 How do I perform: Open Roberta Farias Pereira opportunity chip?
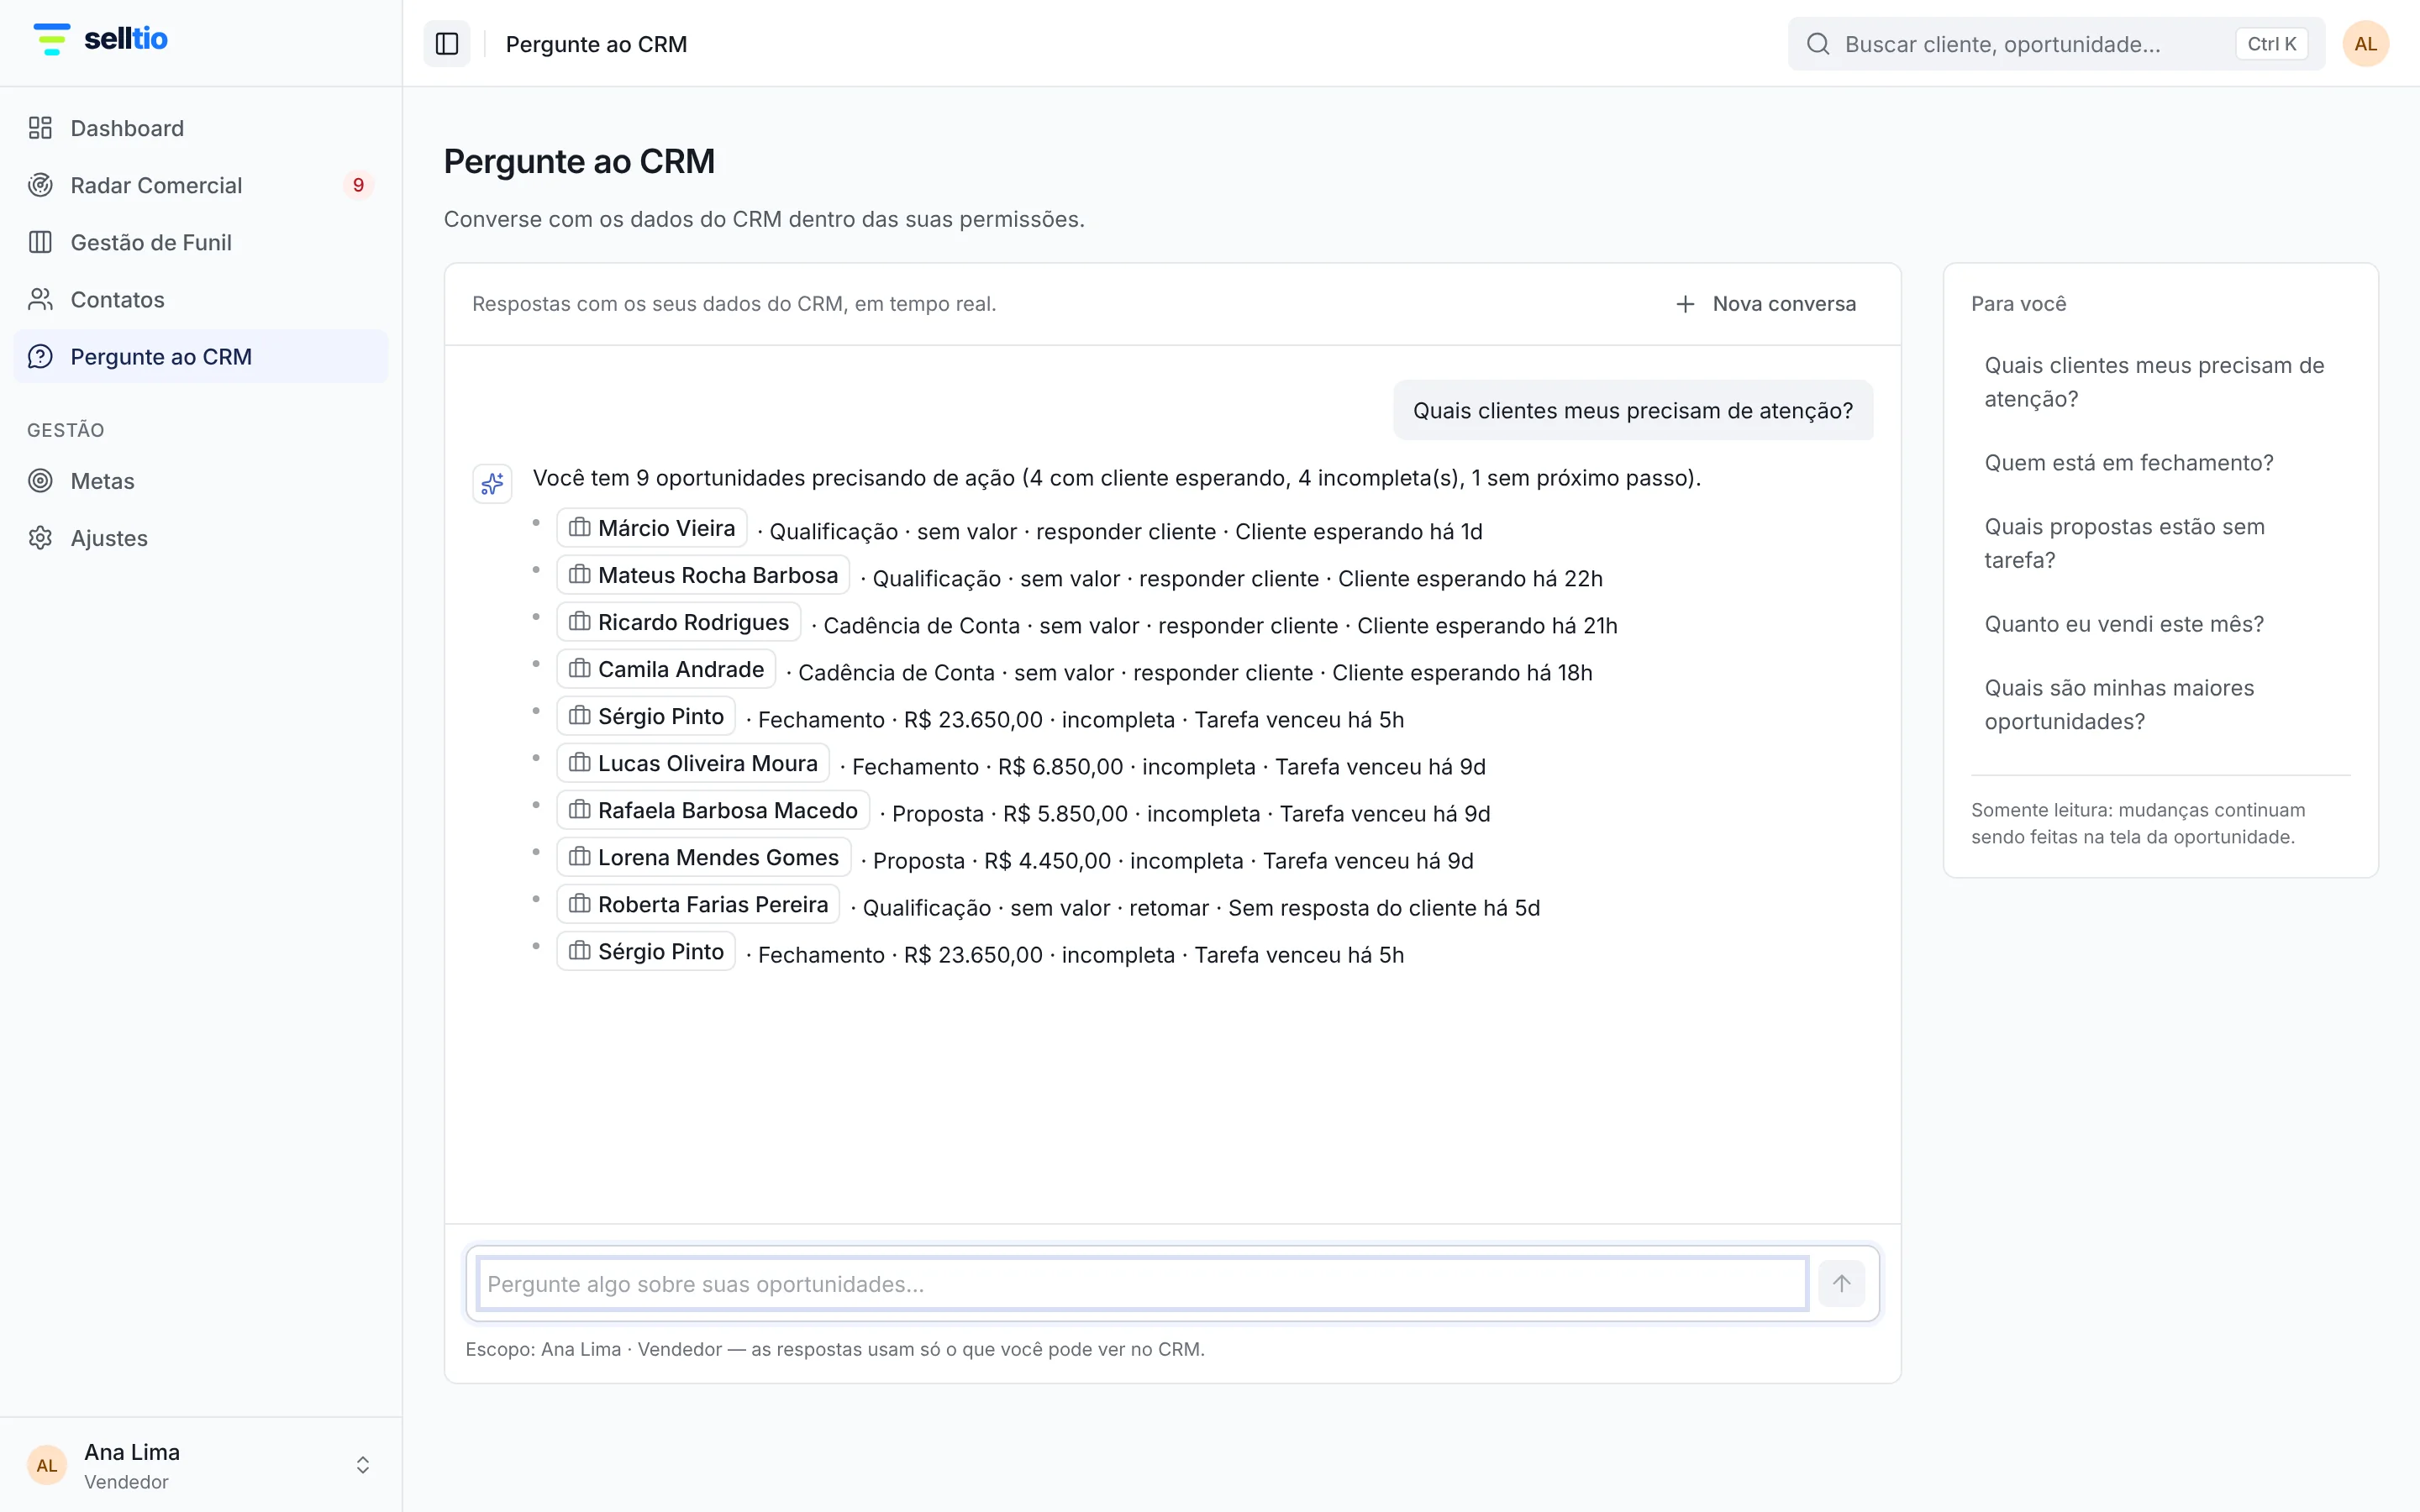[698, 904]
